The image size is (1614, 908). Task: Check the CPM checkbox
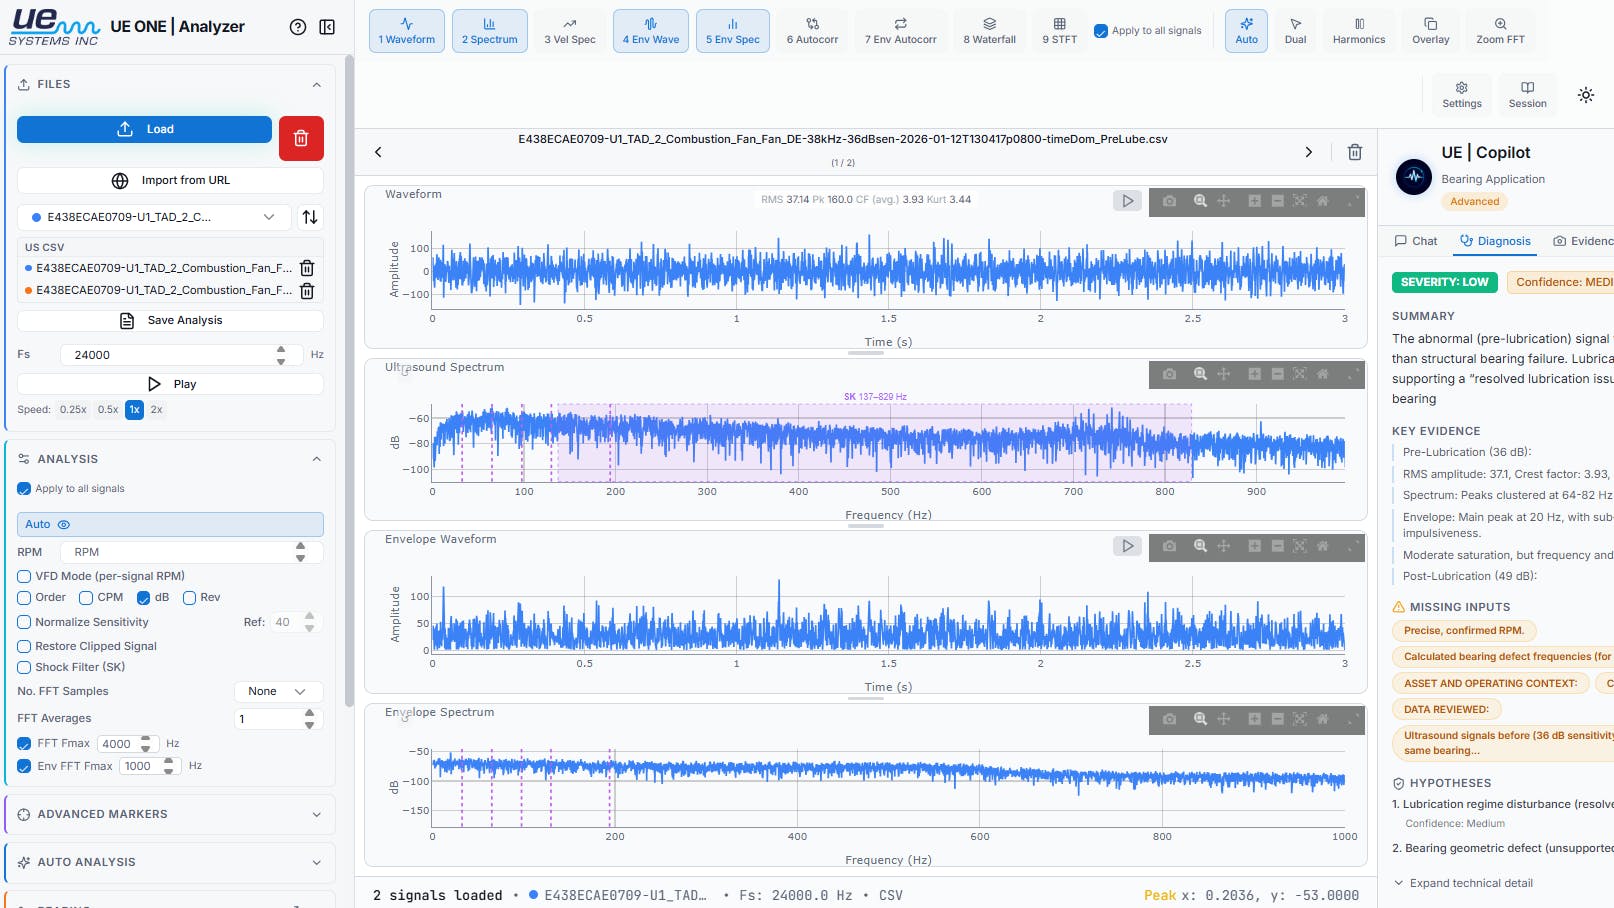(86, 597)
